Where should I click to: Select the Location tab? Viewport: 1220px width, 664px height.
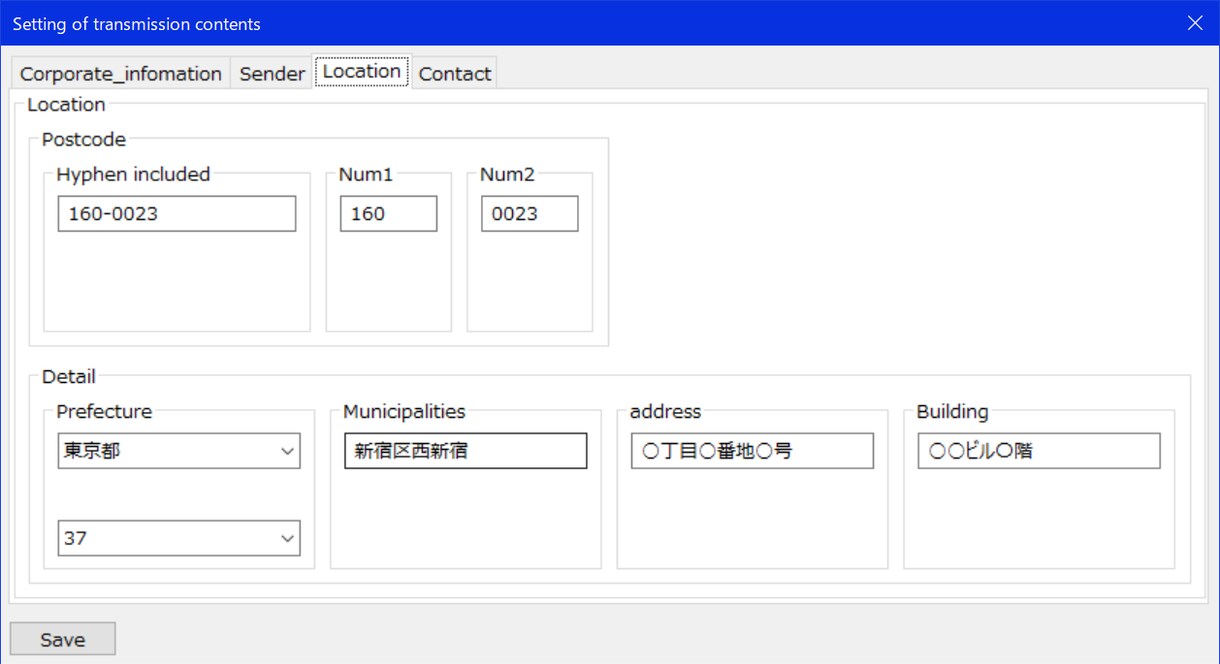click(x=362, y=71)
